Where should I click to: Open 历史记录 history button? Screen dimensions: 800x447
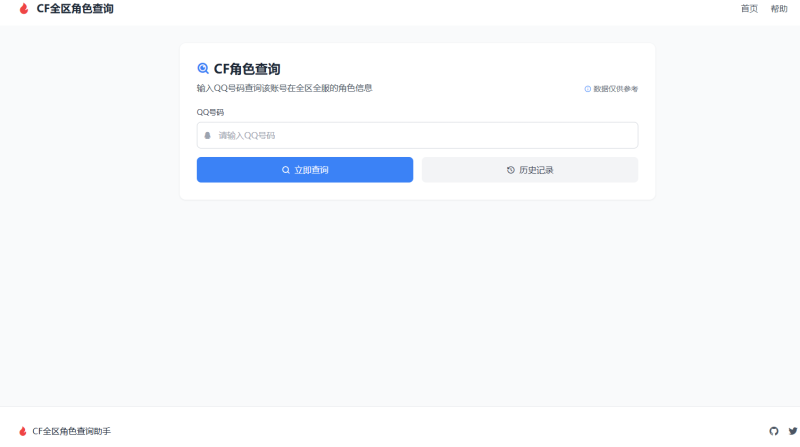click(x=530, y=170)
